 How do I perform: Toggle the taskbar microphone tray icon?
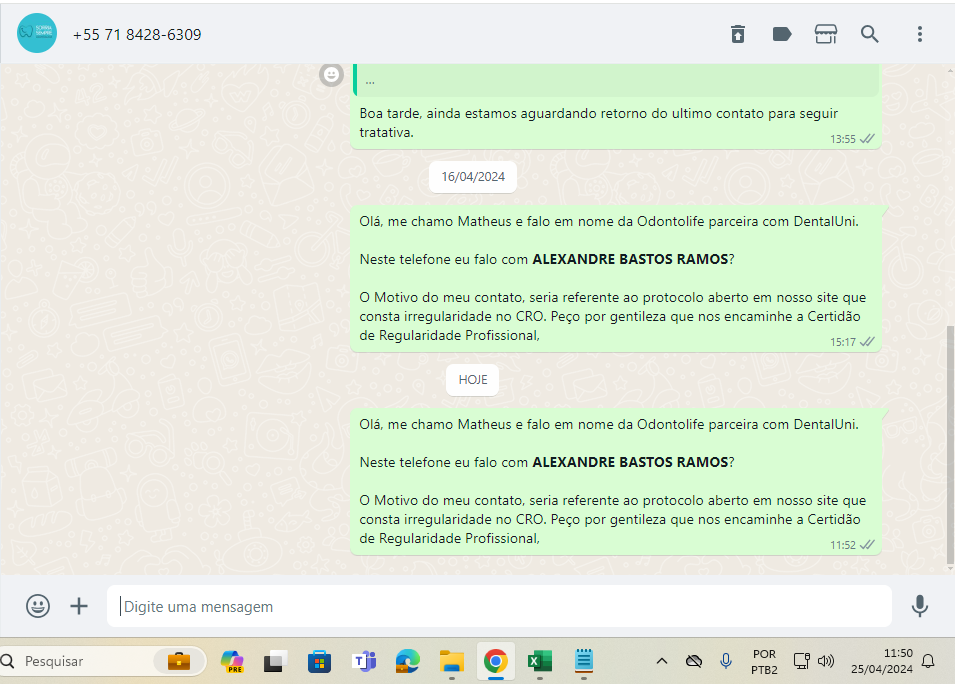point(726,661)
